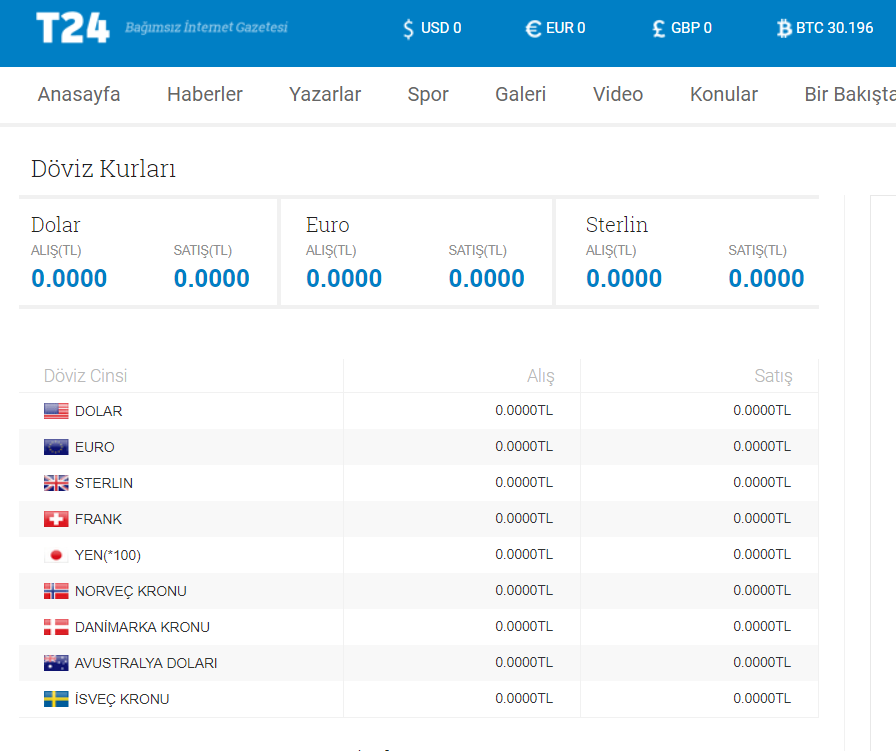Click the US flag next to DOLAR
This screenshot has height=751, width=896.
click(x=56, y=411)
